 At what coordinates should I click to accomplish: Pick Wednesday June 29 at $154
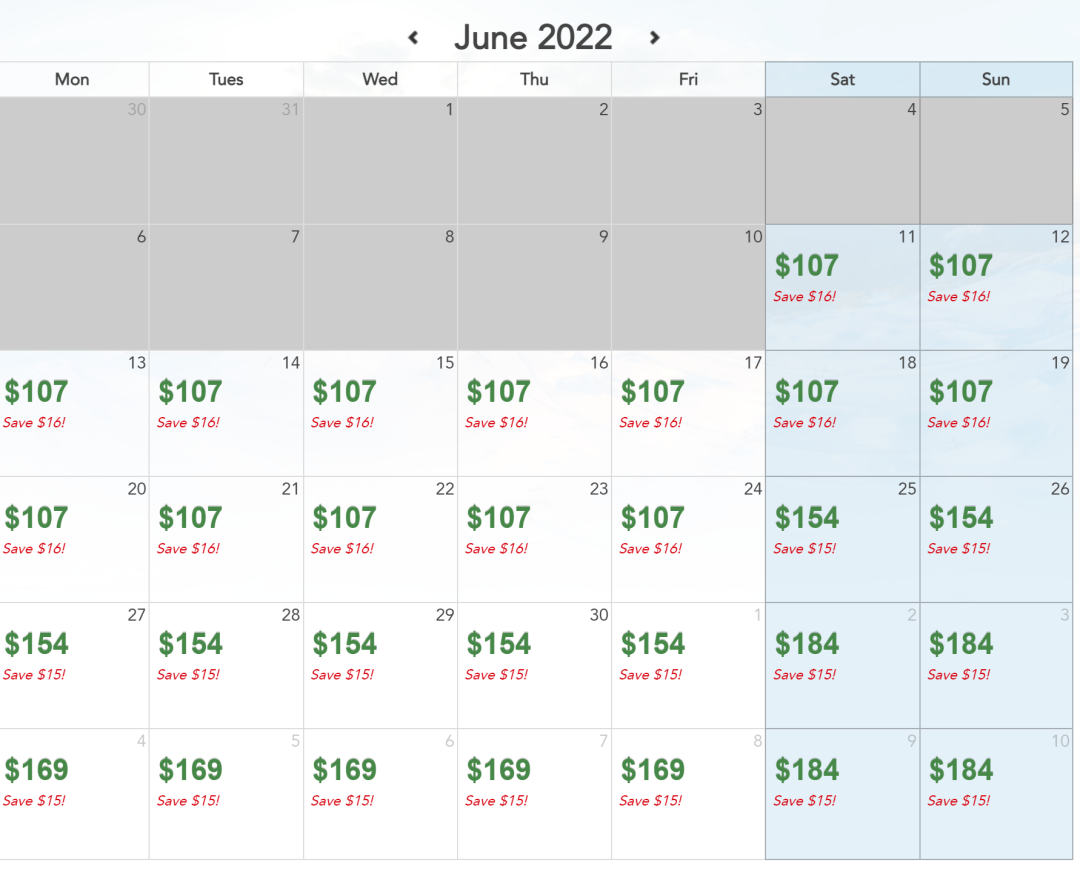[x=380, y=665]
